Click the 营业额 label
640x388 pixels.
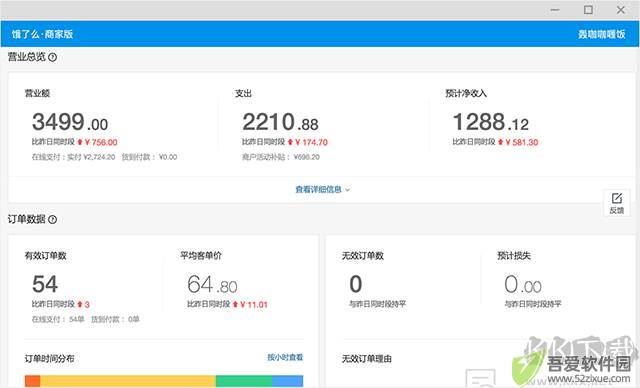click(37, 93)
